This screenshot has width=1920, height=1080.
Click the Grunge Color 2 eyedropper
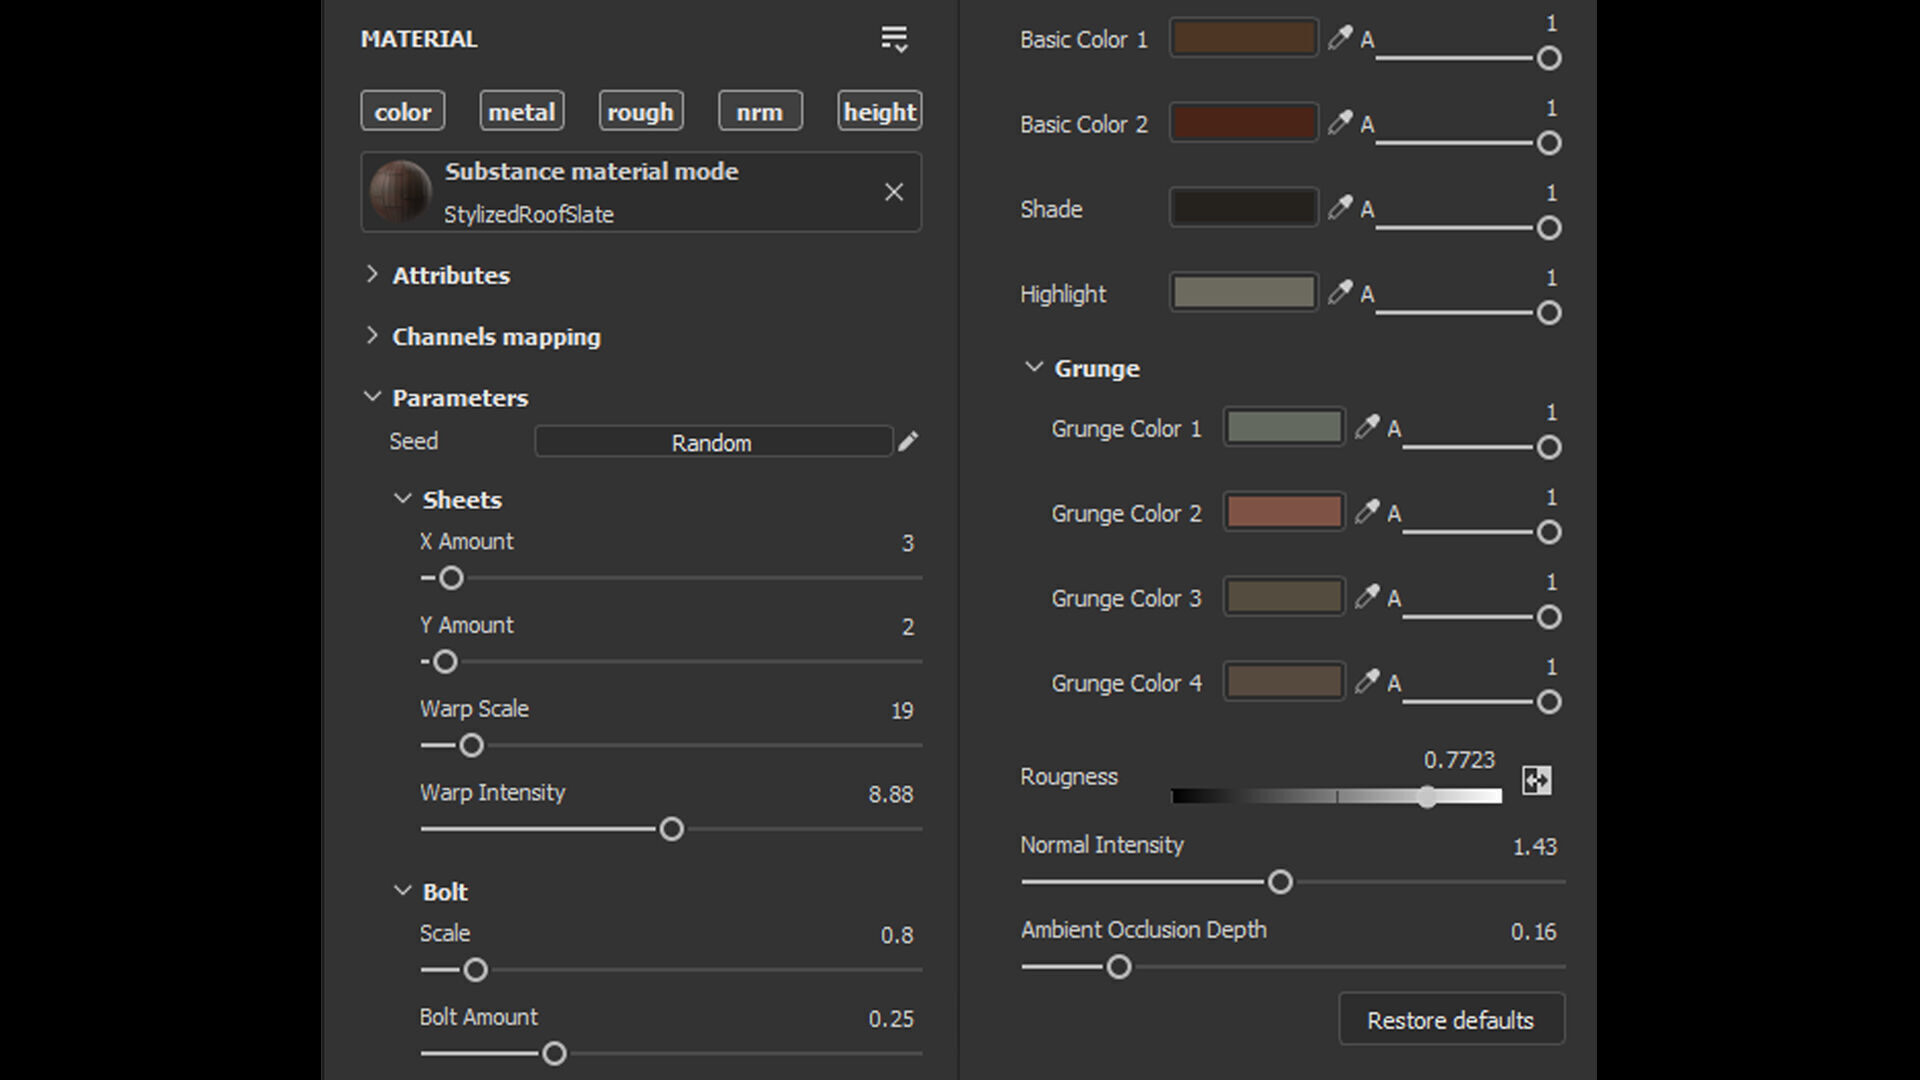[x=1366, y=512]
